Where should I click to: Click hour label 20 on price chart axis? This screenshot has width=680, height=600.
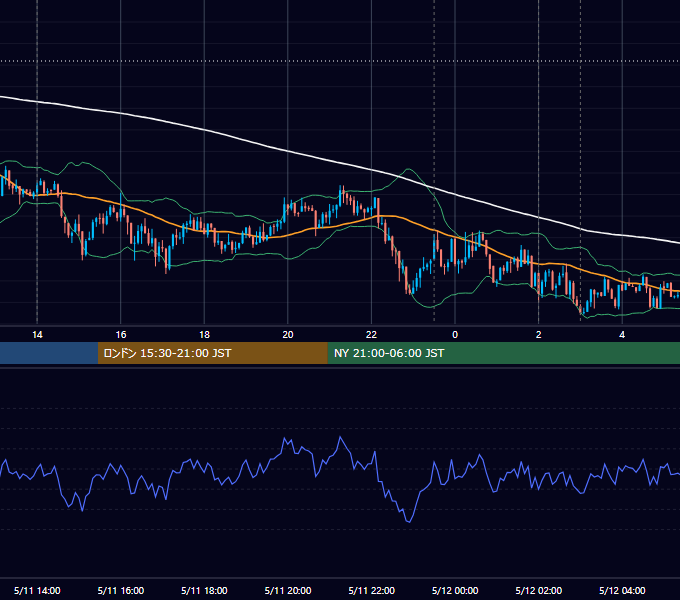point(288,335)
